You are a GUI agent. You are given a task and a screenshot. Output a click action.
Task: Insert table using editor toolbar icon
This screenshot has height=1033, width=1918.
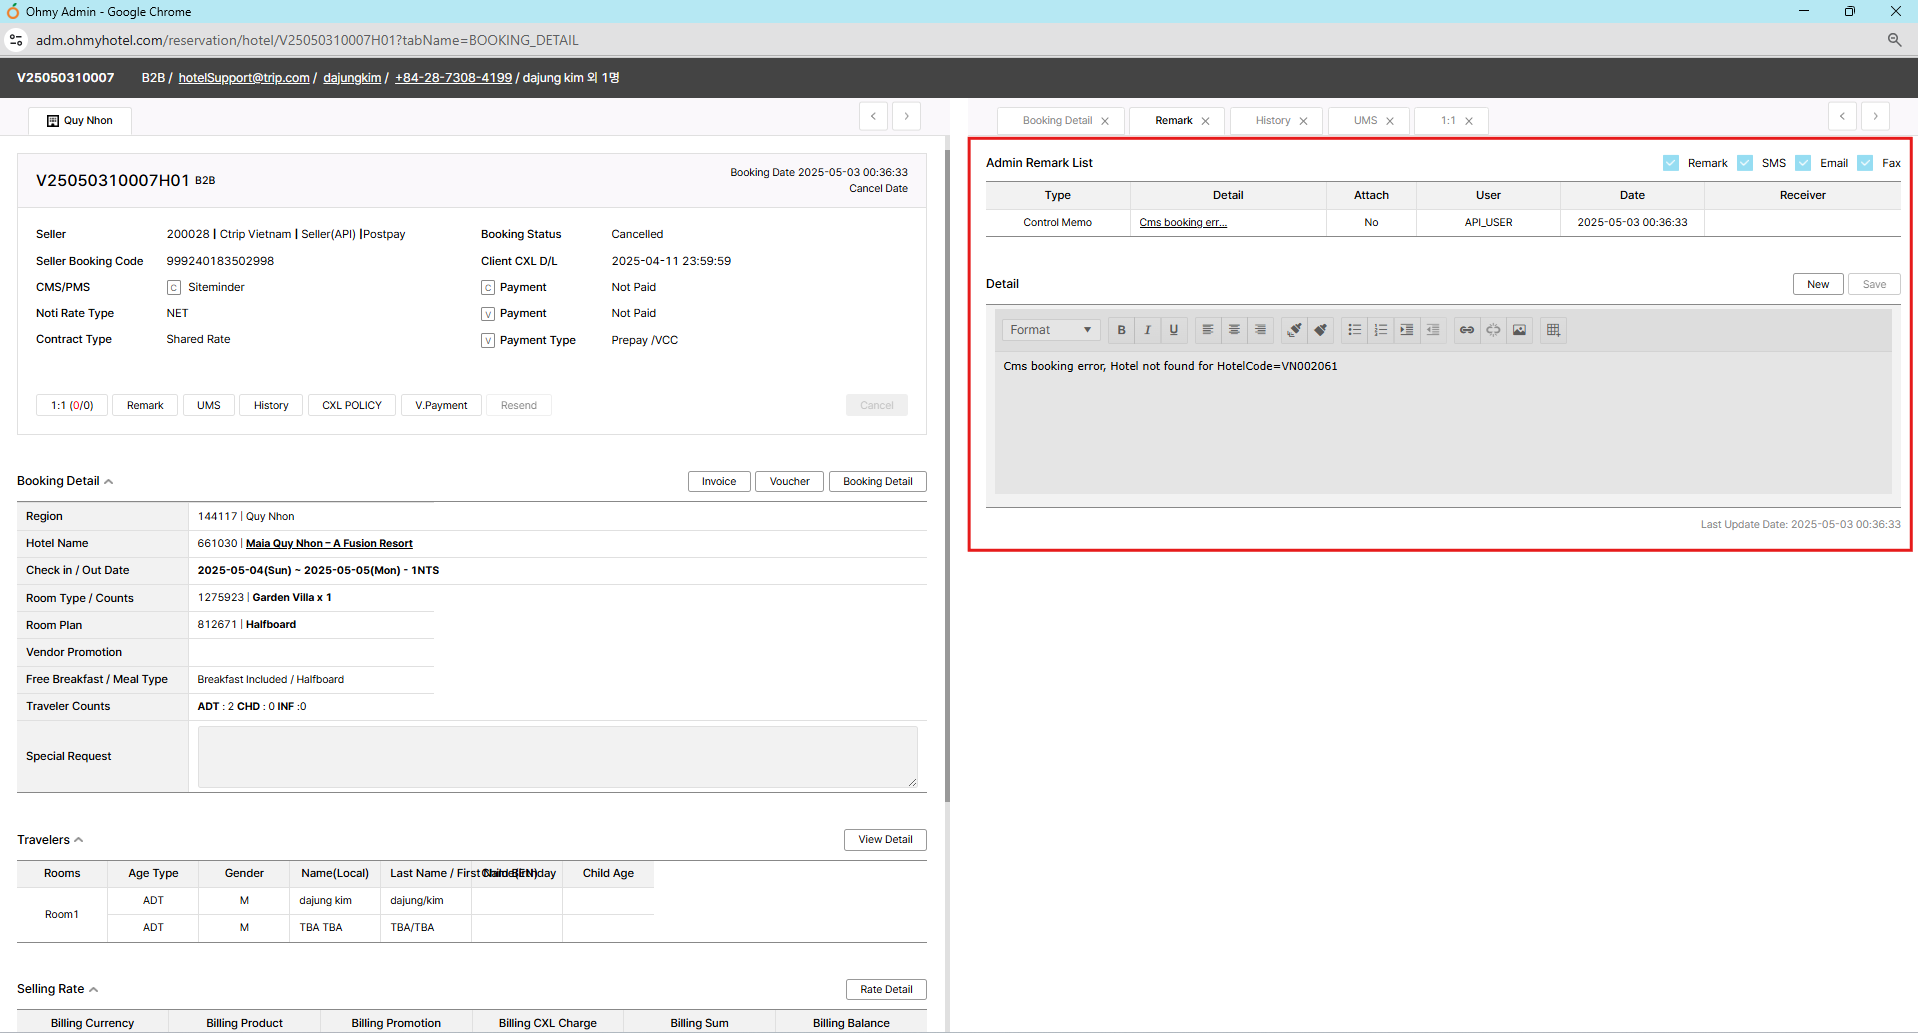click(1553, 330)
